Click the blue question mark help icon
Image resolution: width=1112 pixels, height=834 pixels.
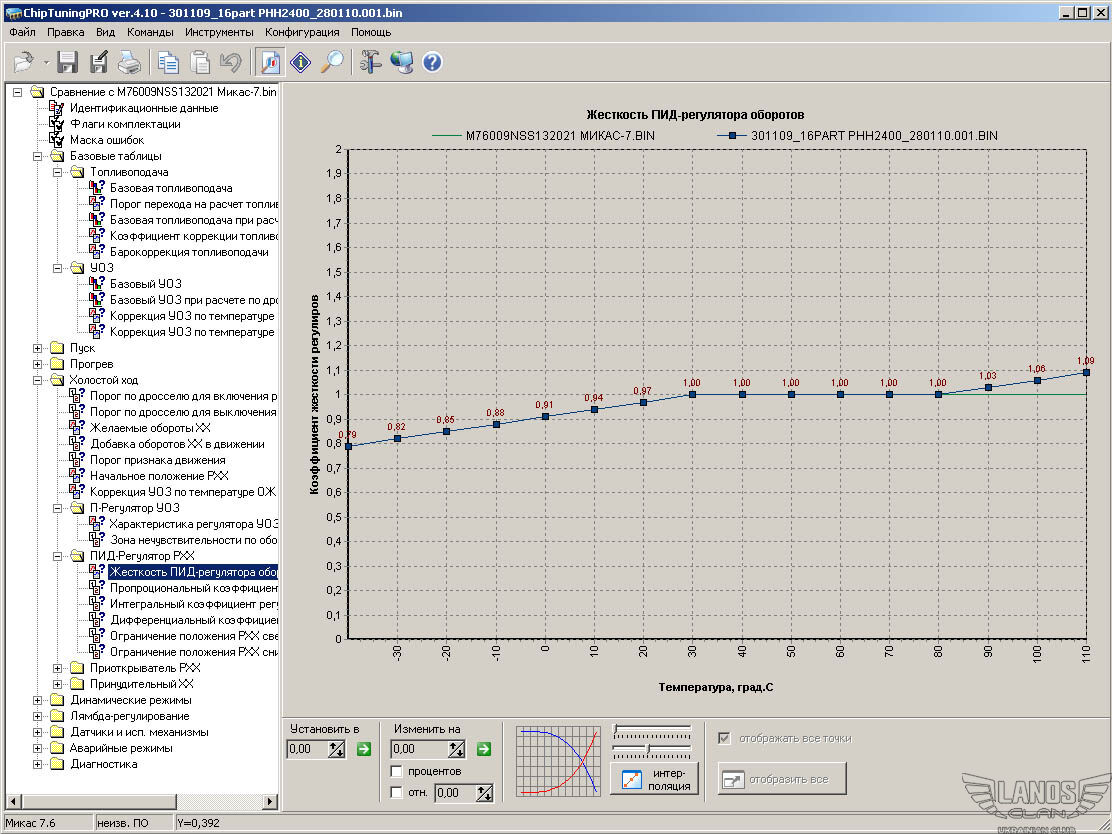tap(432, 62)
